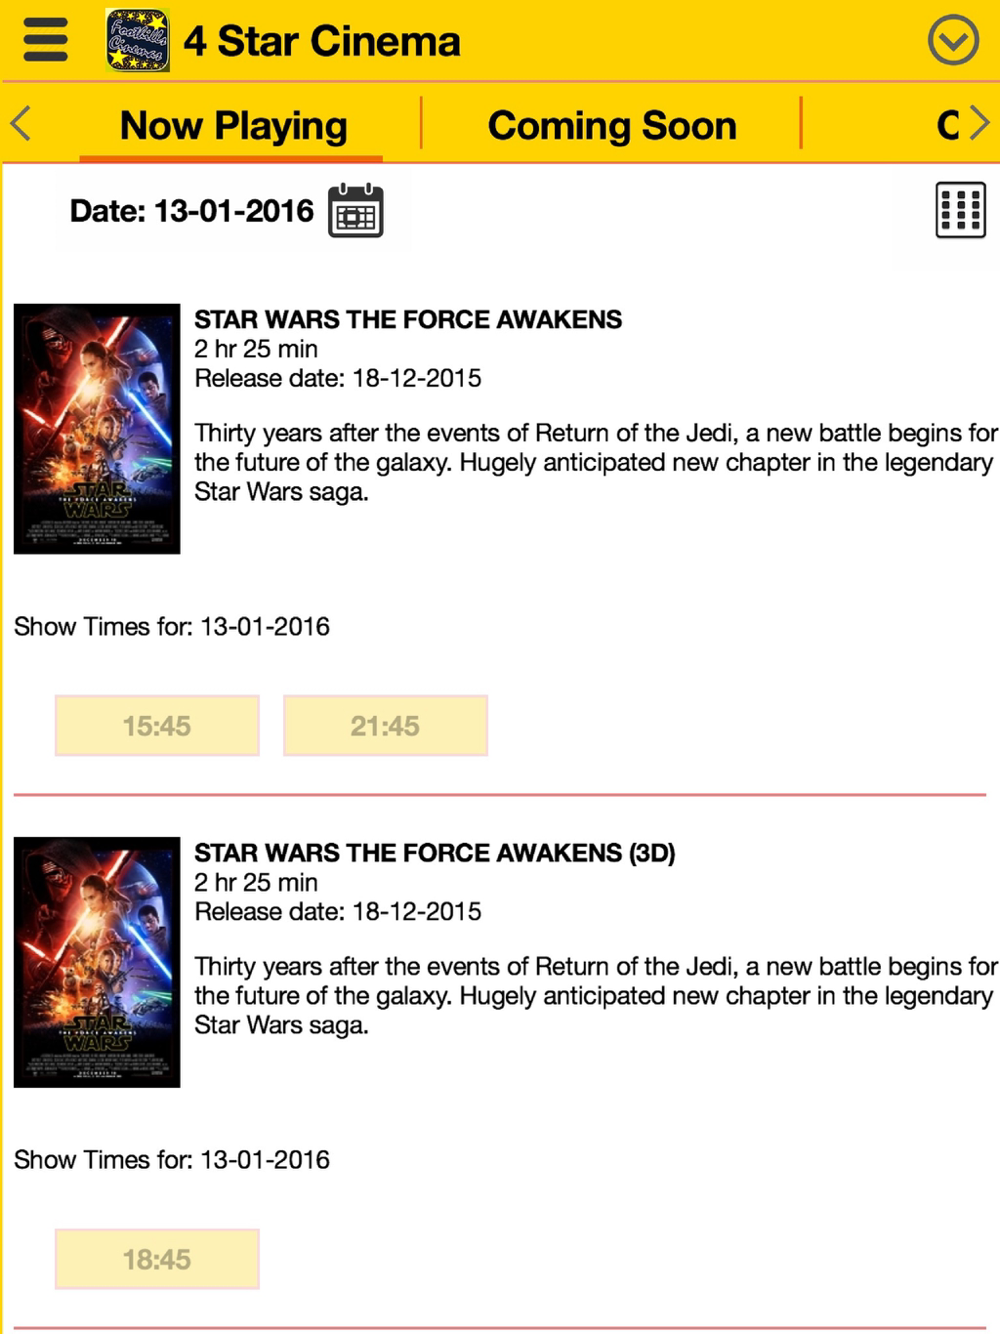The width and height of the screenshot is (1000, 1334).
Task: Select the 15:45 showtime
Action: (x=157, y=726)
